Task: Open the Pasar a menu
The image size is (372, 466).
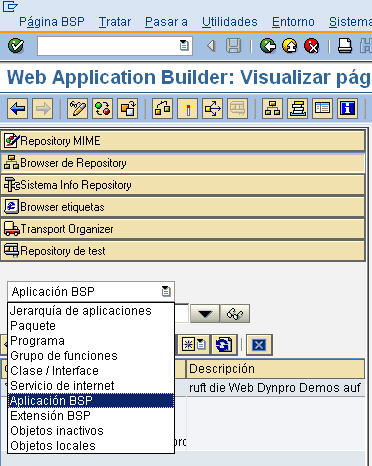Action: coord(166,22)
